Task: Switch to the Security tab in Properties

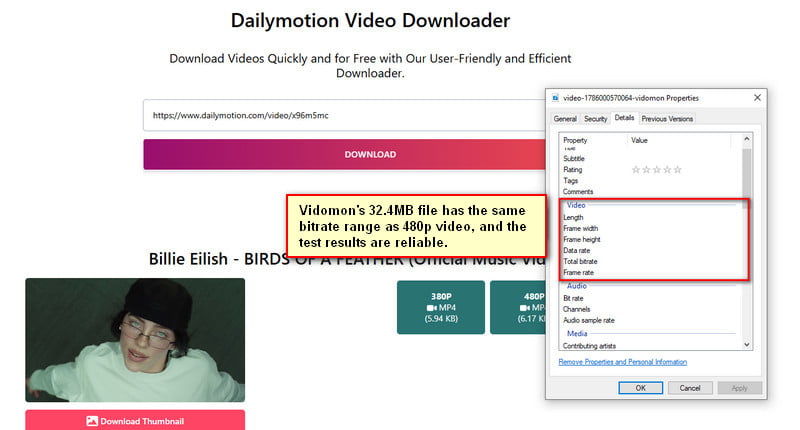Action: pyautogui.click(x=595, y=118)
